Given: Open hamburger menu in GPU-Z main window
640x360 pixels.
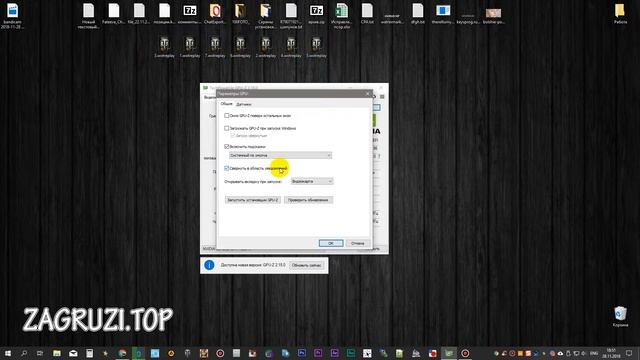Looking at the screenshot, I should coord(382,97).
